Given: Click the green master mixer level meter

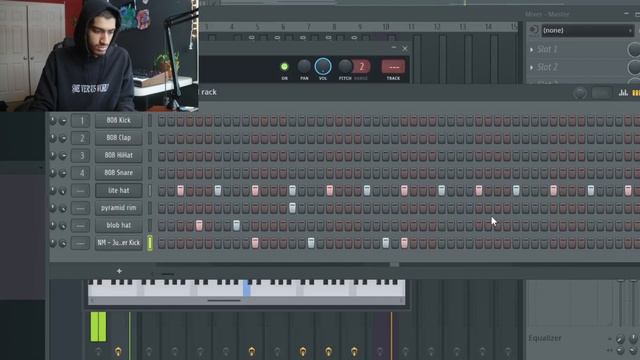Looking at the screenshot, I should coord(98,327).
